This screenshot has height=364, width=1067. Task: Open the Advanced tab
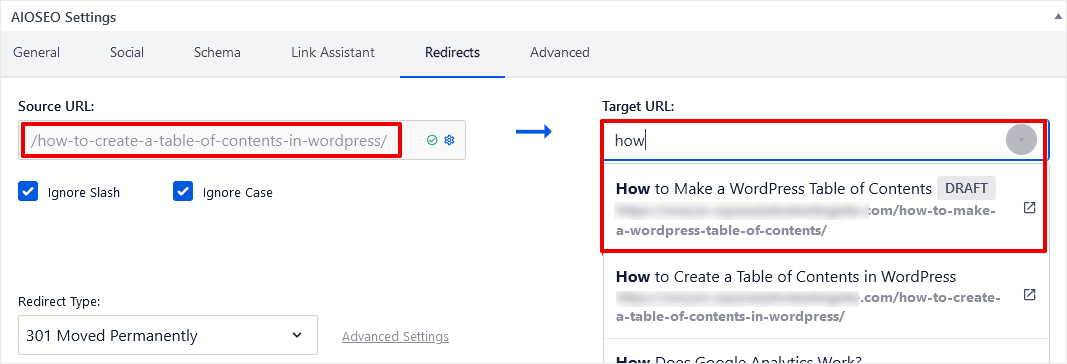[x=560, y=52]
